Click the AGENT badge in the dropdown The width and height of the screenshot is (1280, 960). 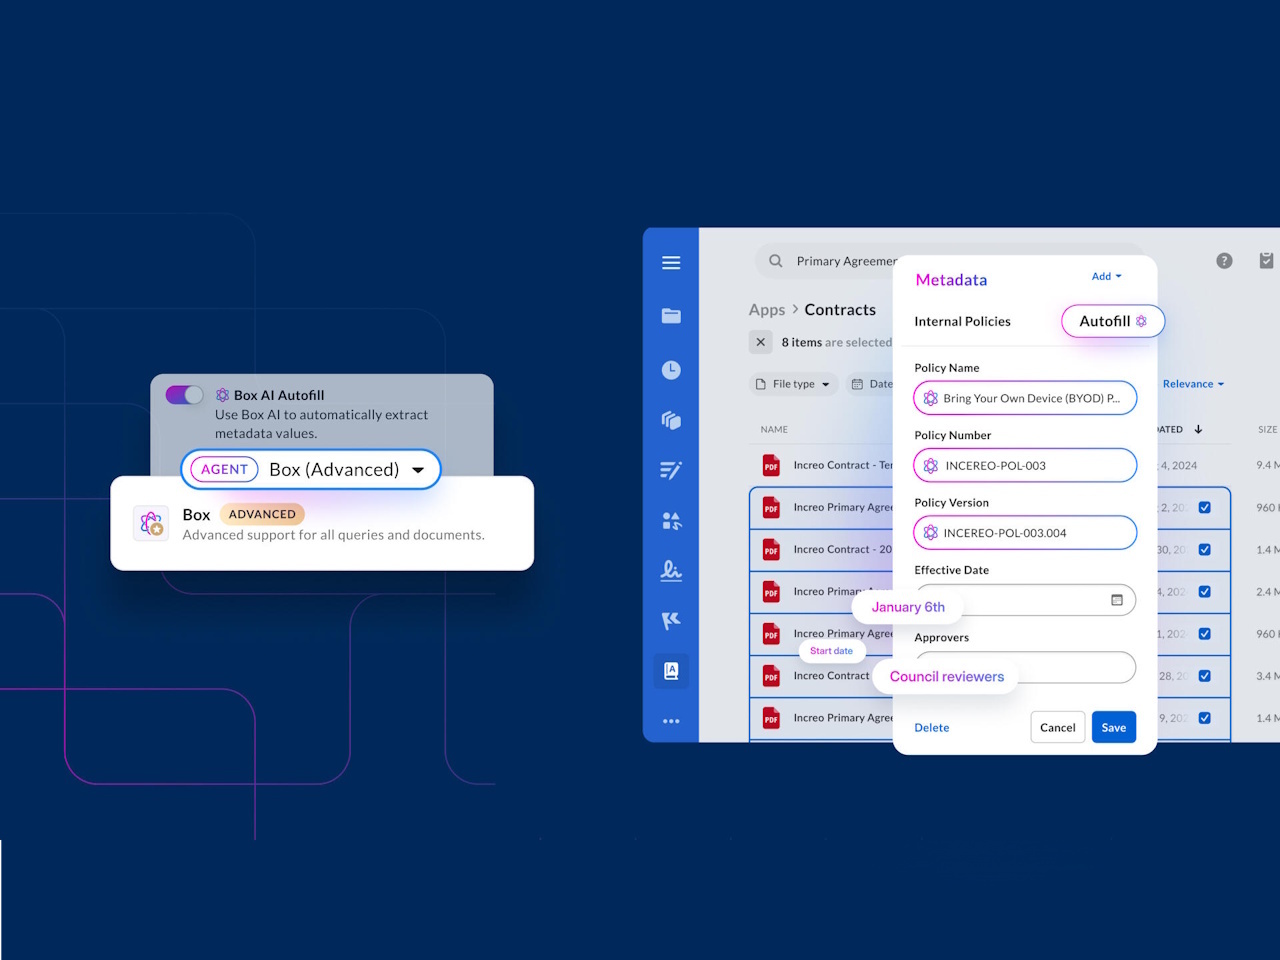coord(225,470)
